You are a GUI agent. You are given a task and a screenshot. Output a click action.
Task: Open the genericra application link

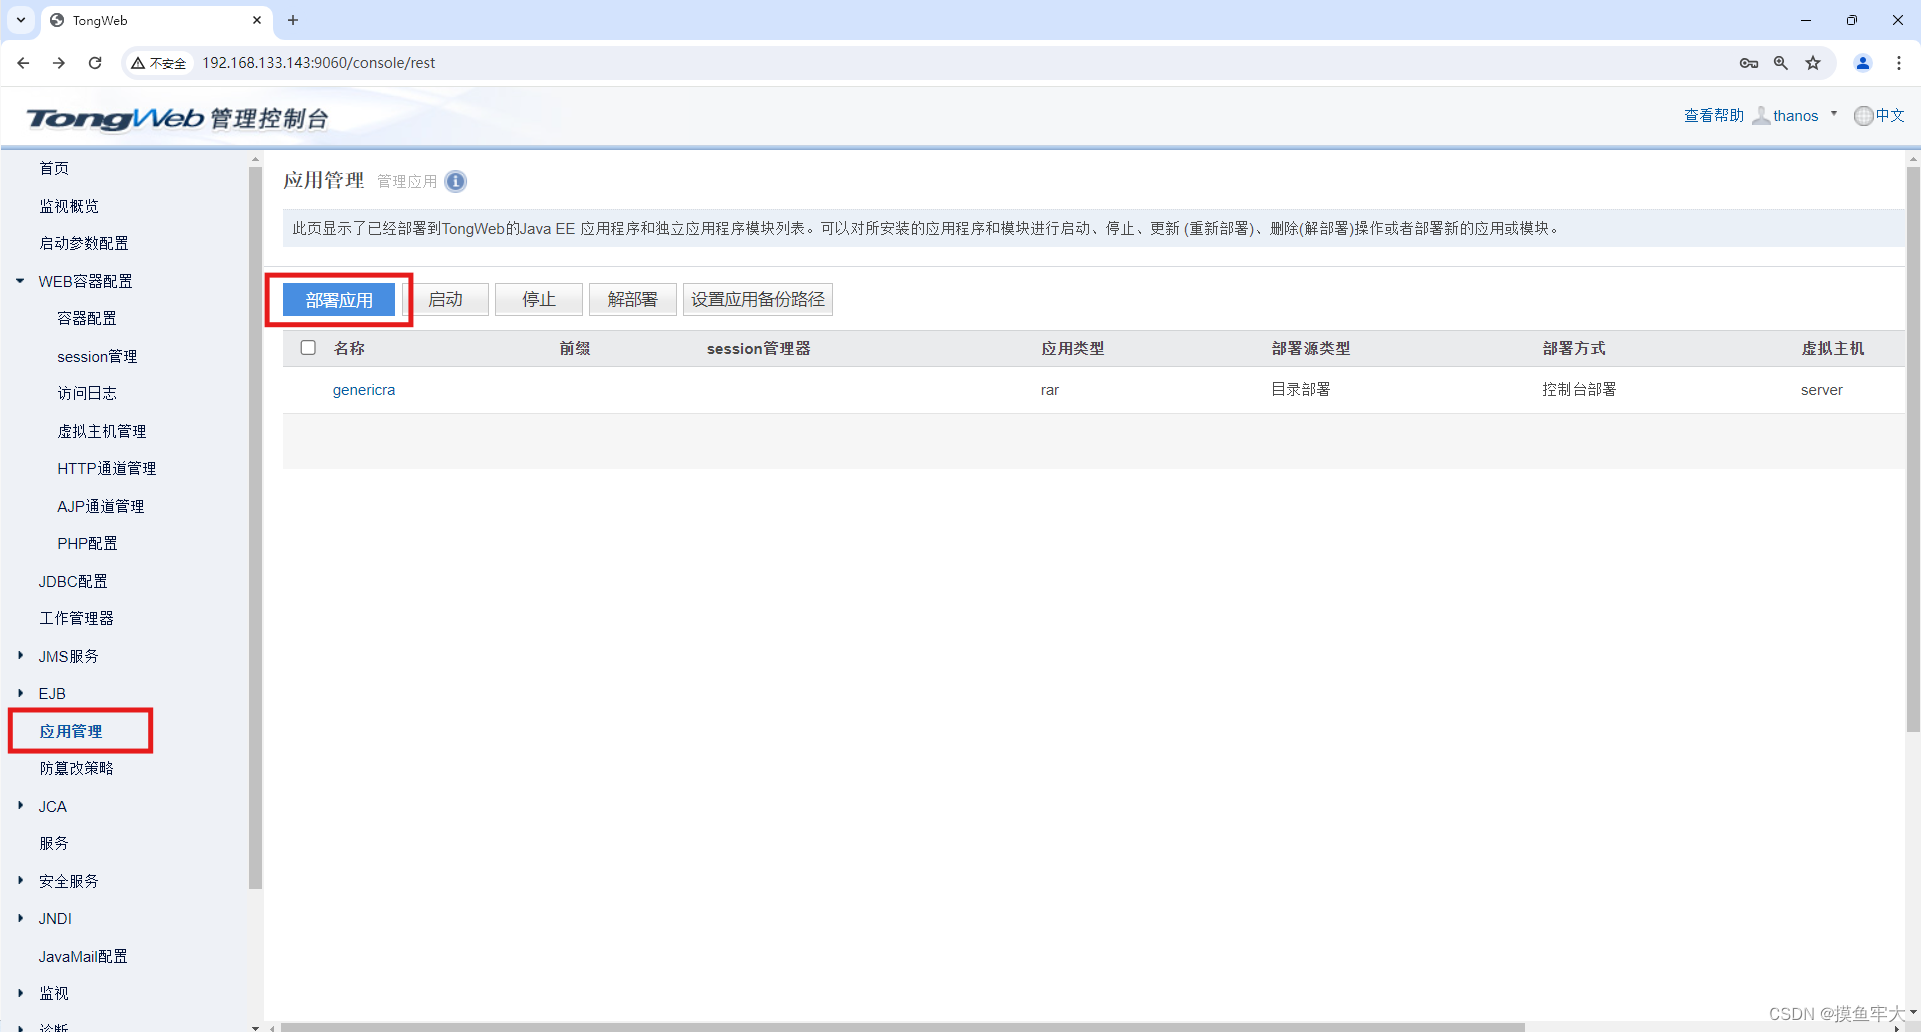[364, 390]
